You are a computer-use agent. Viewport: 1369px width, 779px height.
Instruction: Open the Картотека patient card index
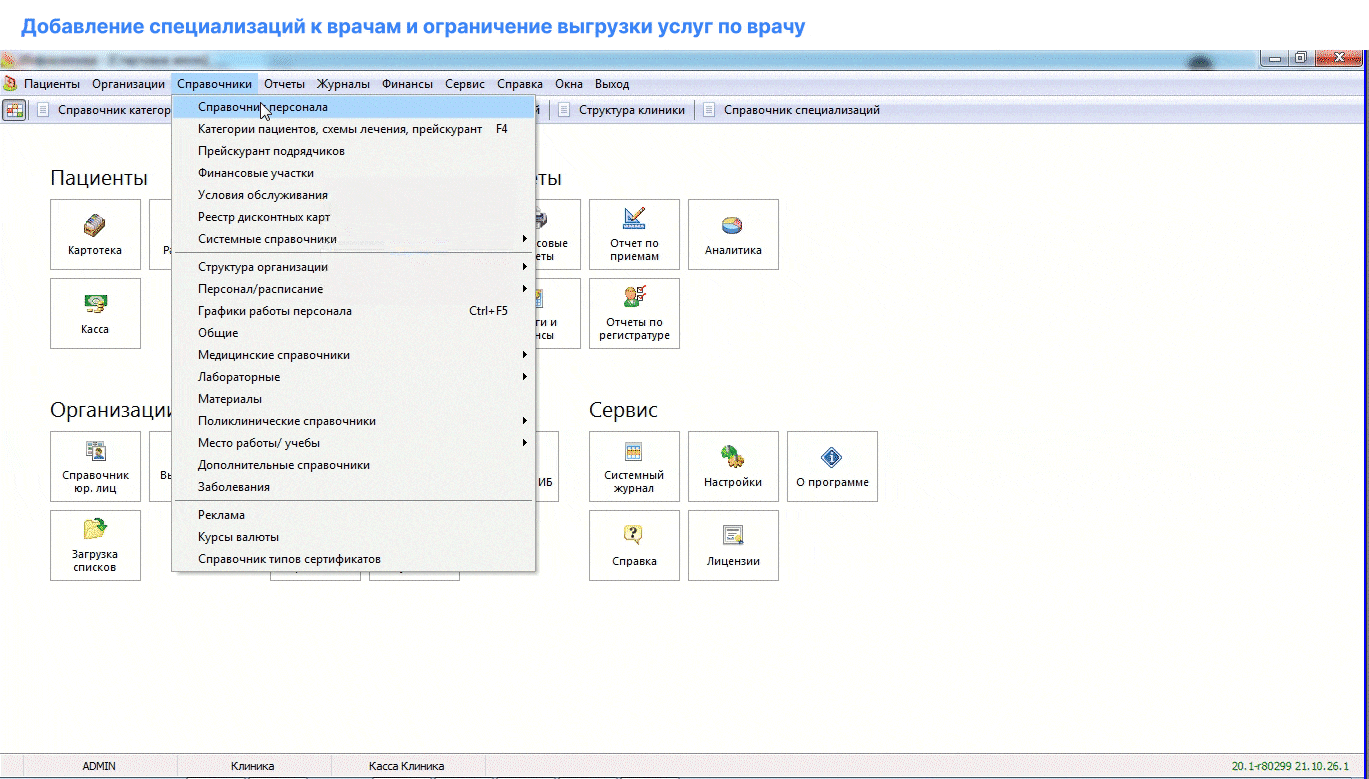pyautogui.click(x=95, y=234)
